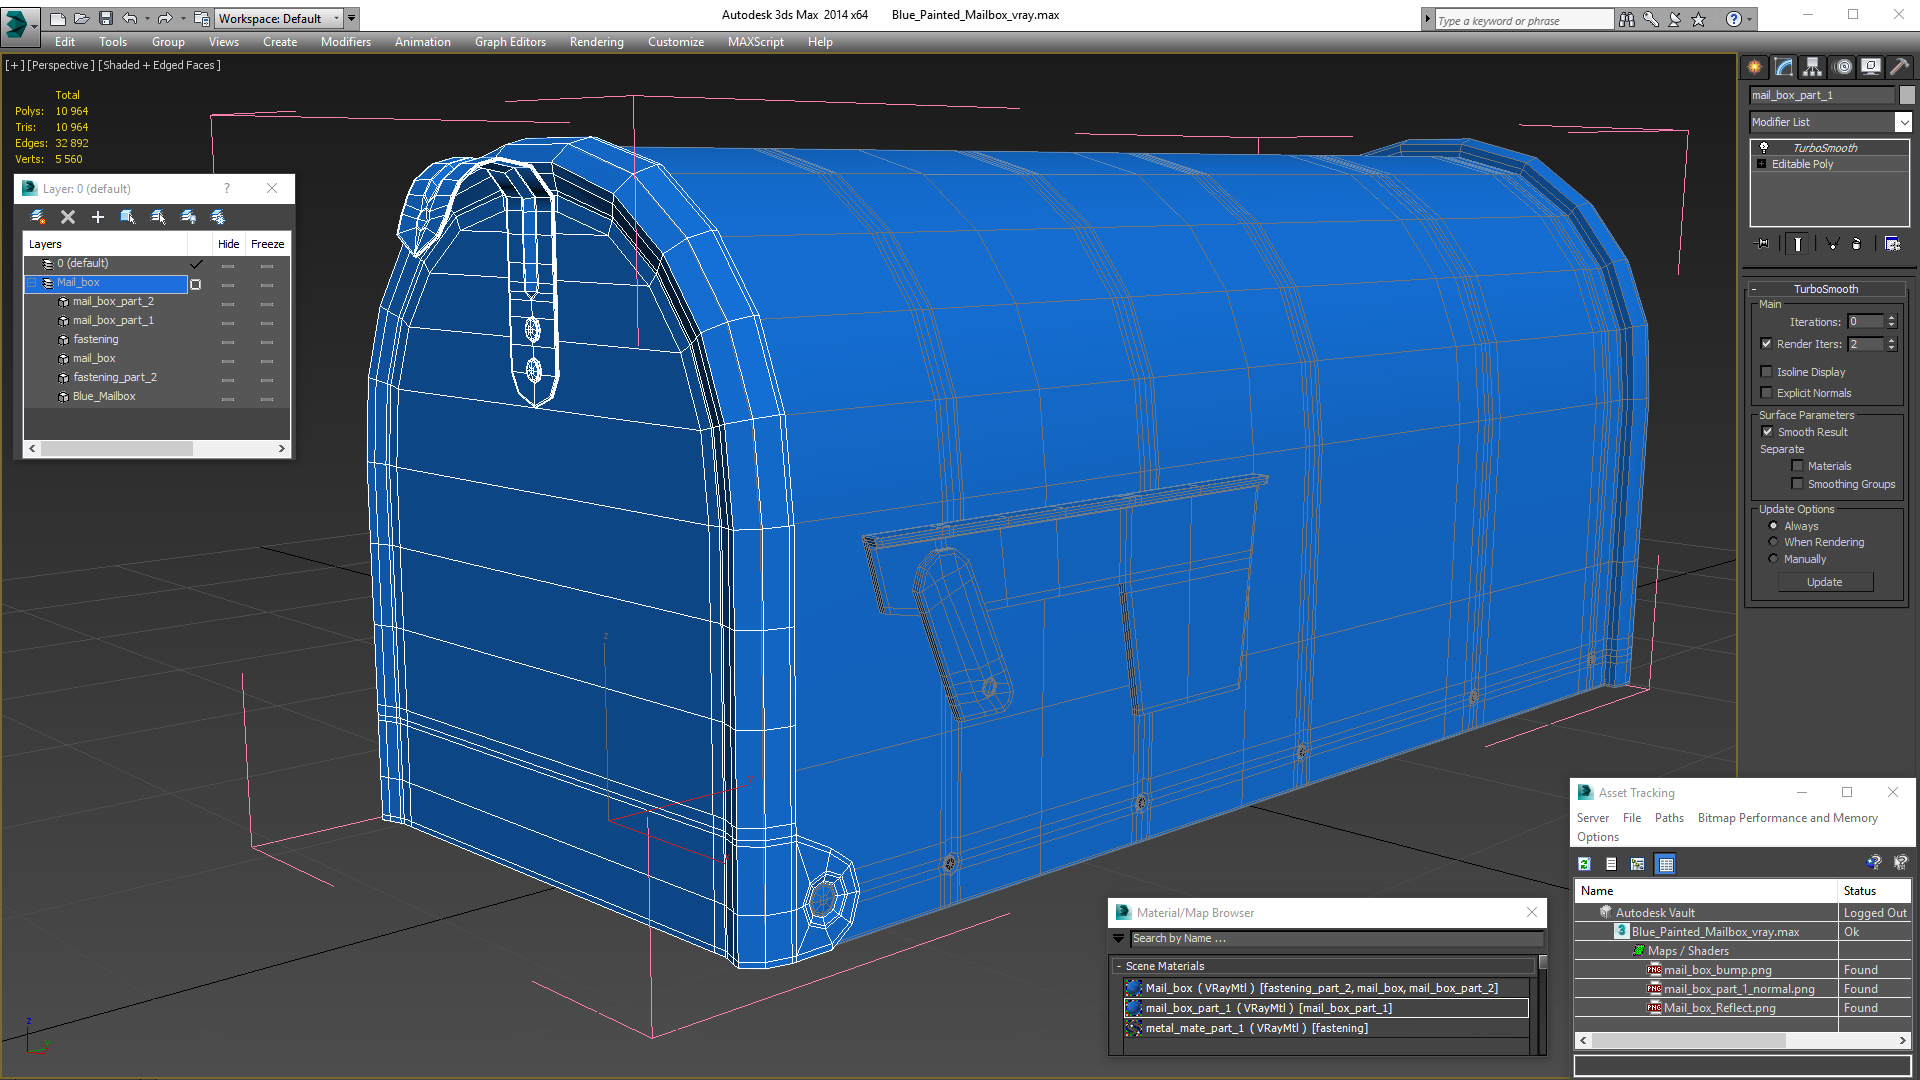This screenshot has width=1920, height=1080.
Task: Click the Set Project Folder icon
Action: pyautogui.click(x=201, y=18)
